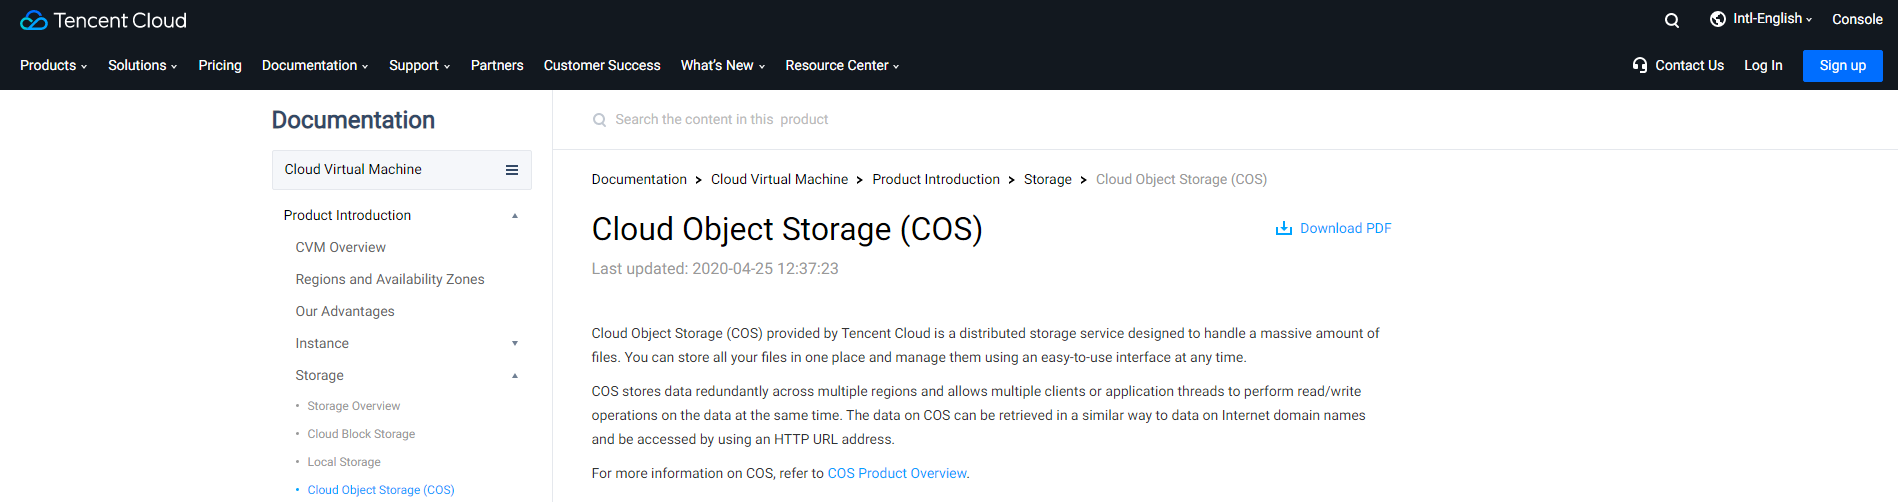
Task: Collapse the Product Introduction section arrow
Action: (515, 216)
